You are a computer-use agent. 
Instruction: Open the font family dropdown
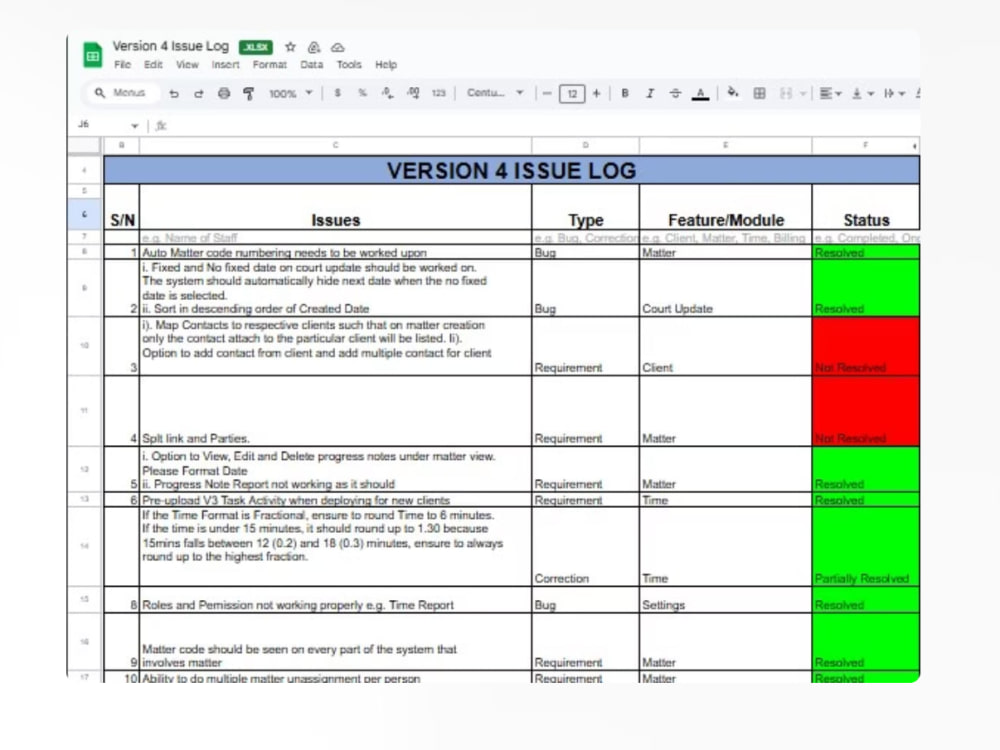(495, 93)
